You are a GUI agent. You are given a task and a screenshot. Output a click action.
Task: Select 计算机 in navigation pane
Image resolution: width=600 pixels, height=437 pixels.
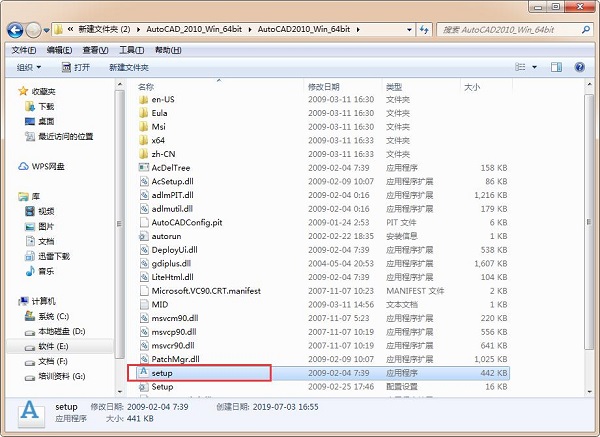coord(37,302)
